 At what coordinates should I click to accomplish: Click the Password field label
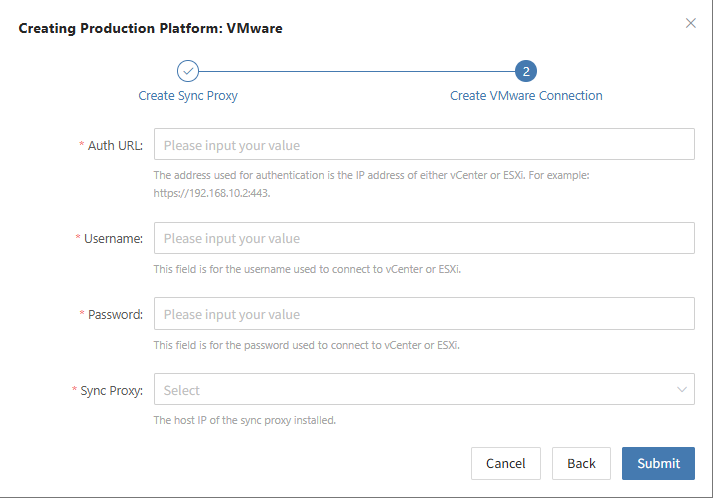115,315
